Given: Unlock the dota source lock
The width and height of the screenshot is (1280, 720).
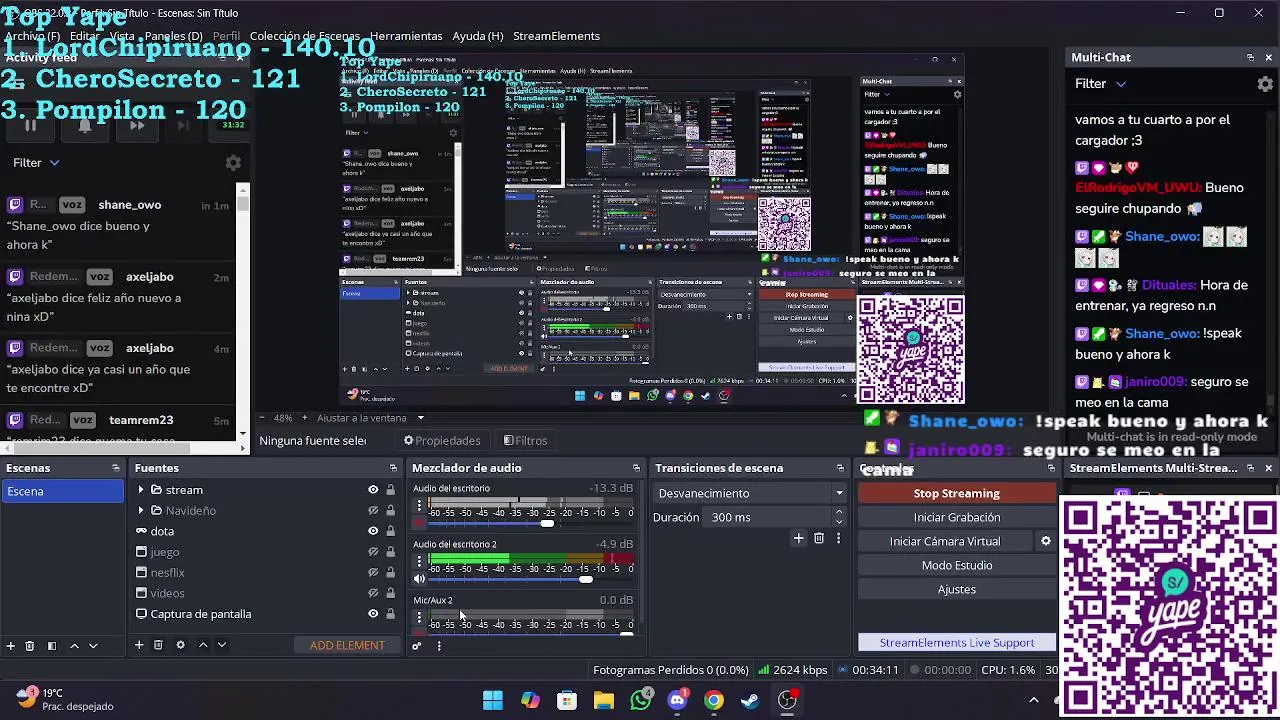Looking at the screenshot, I should point(390,531).
